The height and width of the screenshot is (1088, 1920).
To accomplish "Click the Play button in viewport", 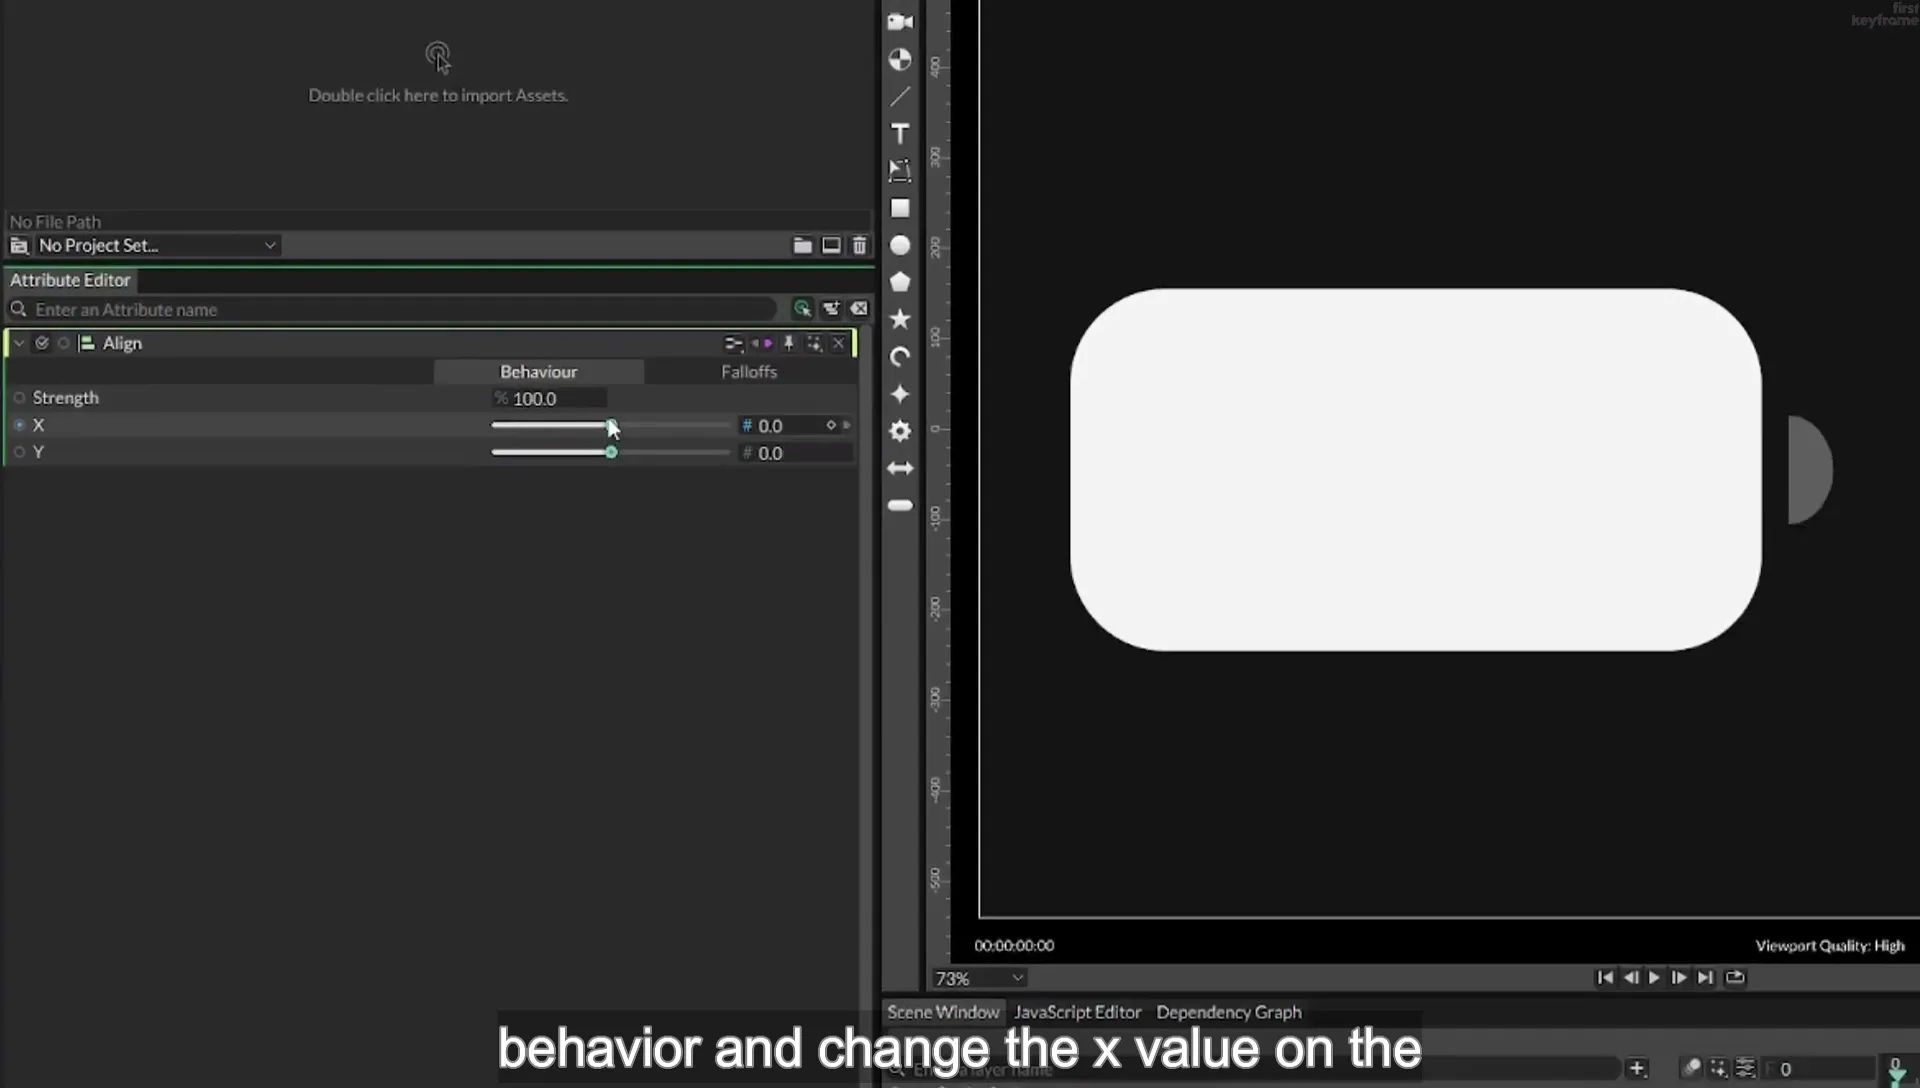I will (x=1654, y=978).
